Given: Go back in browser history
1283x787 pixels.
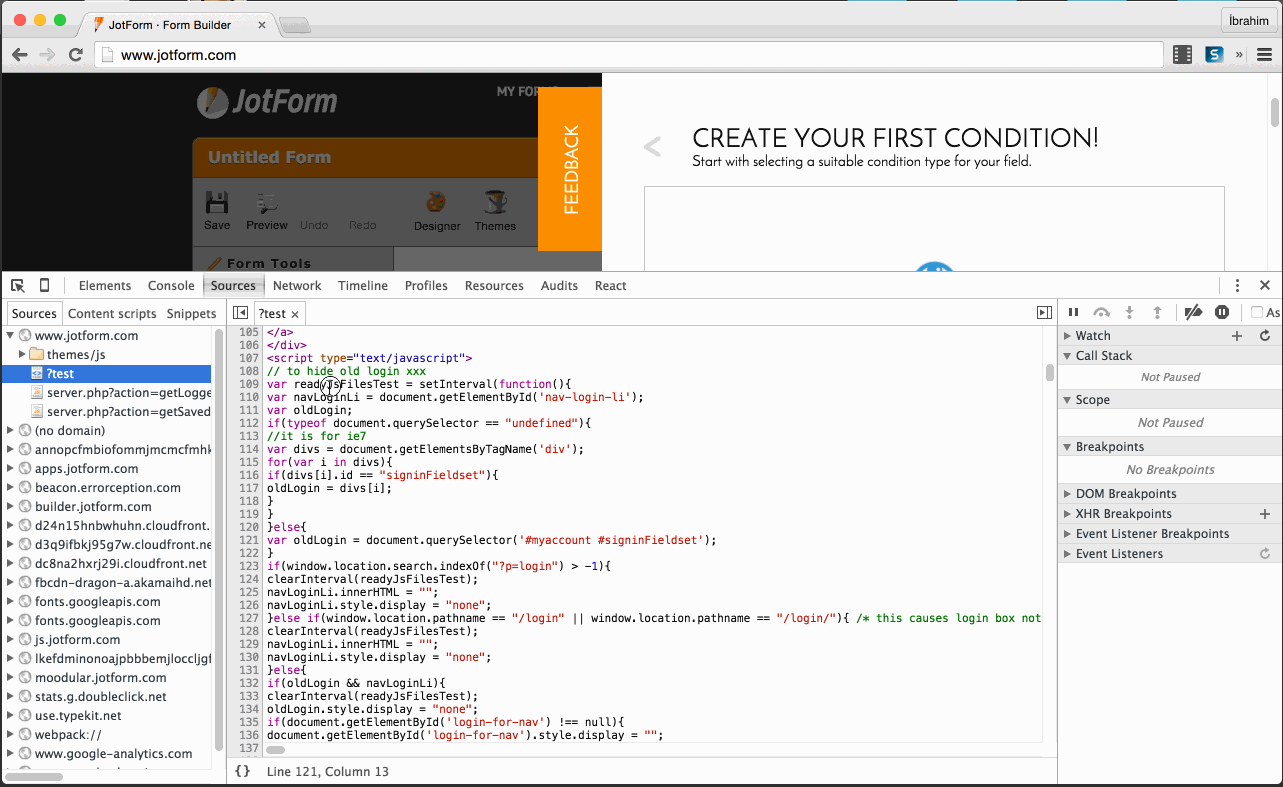Looking at the screenshot, I should tap(20, 55).
